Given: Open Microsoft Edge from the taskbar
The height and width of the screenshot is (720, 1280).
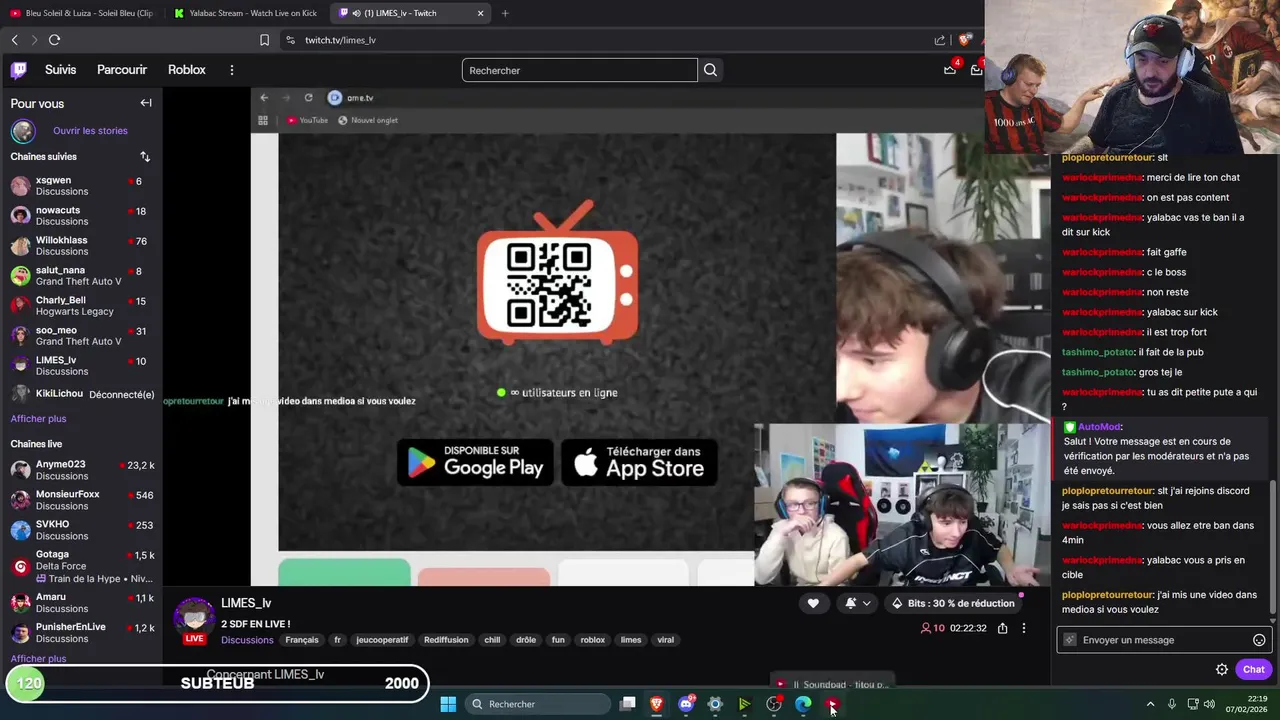Looking at the screenshot, I should click(x=803, y=704).
